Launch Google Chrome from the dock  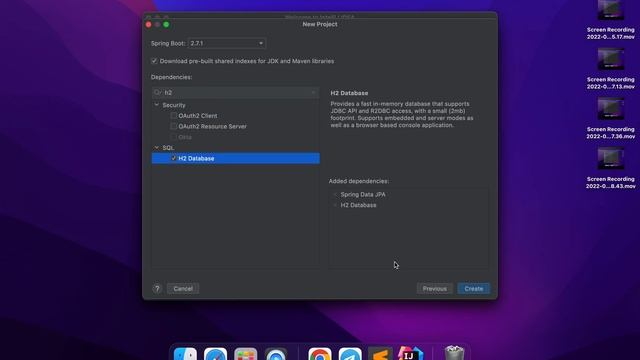click(x=320, y=353)
